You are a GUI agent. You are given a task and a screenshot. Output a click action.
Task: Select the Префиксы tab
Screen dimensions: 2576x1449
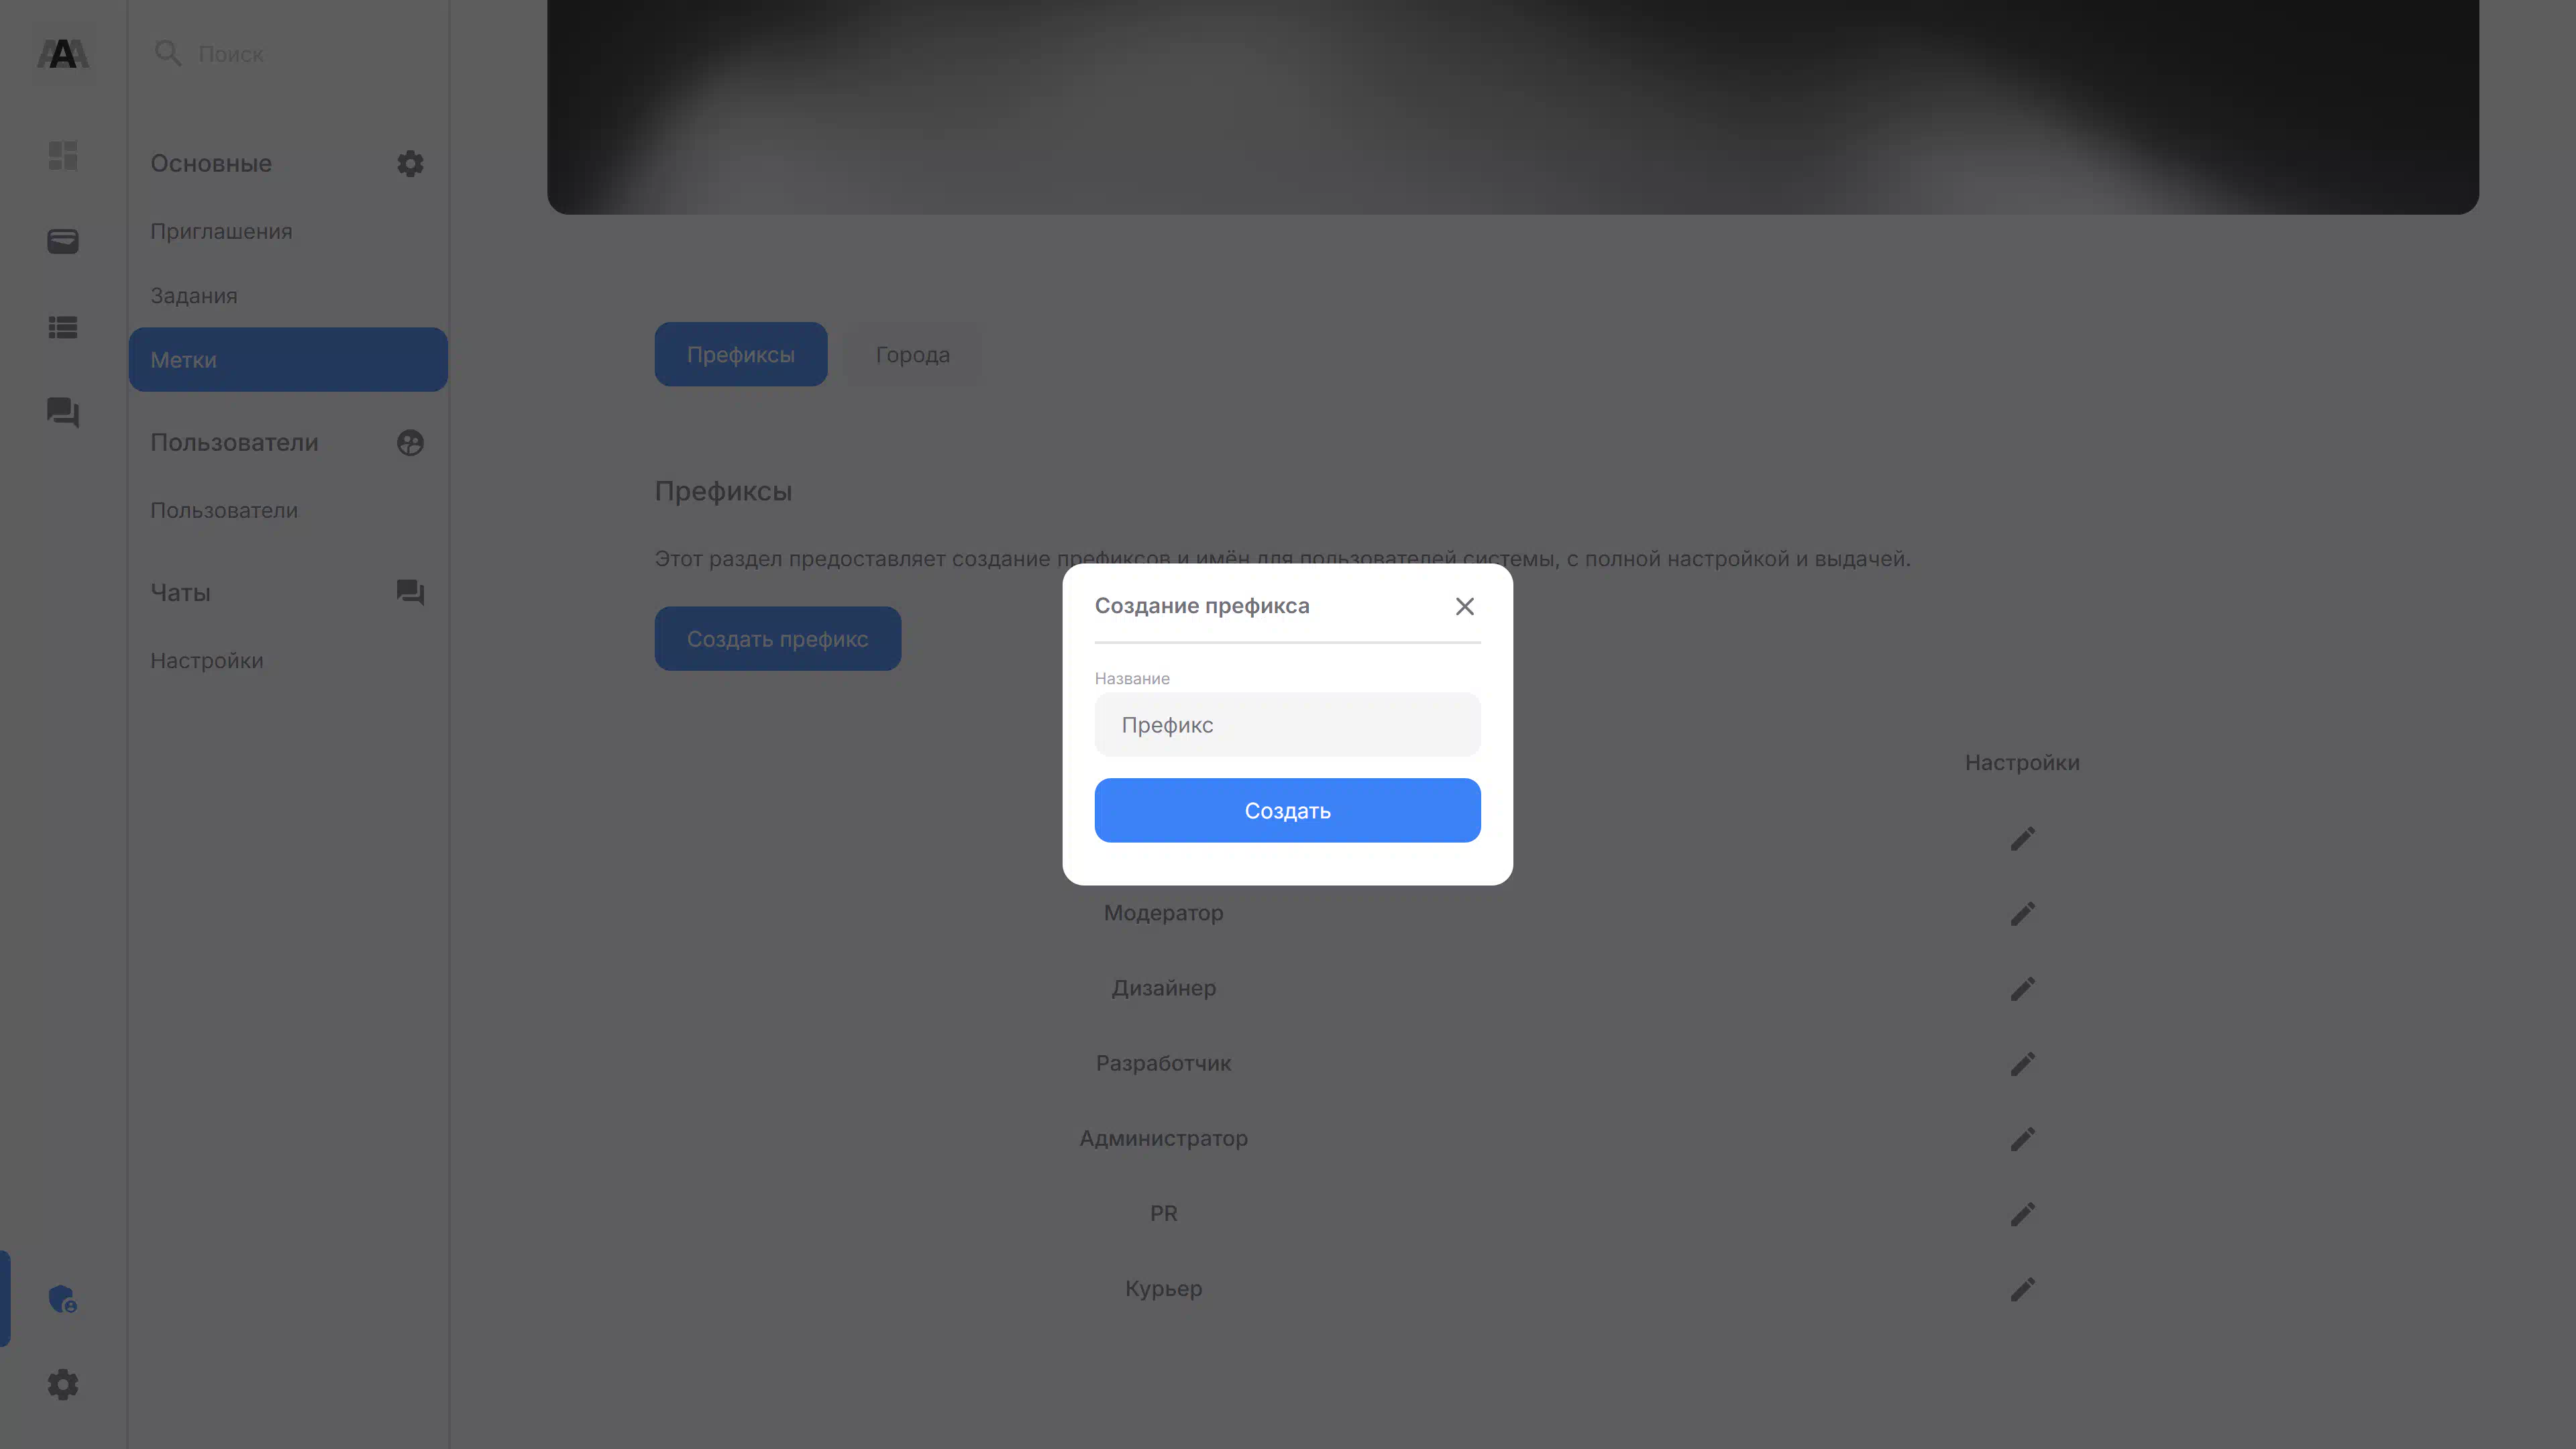point(741,354)
